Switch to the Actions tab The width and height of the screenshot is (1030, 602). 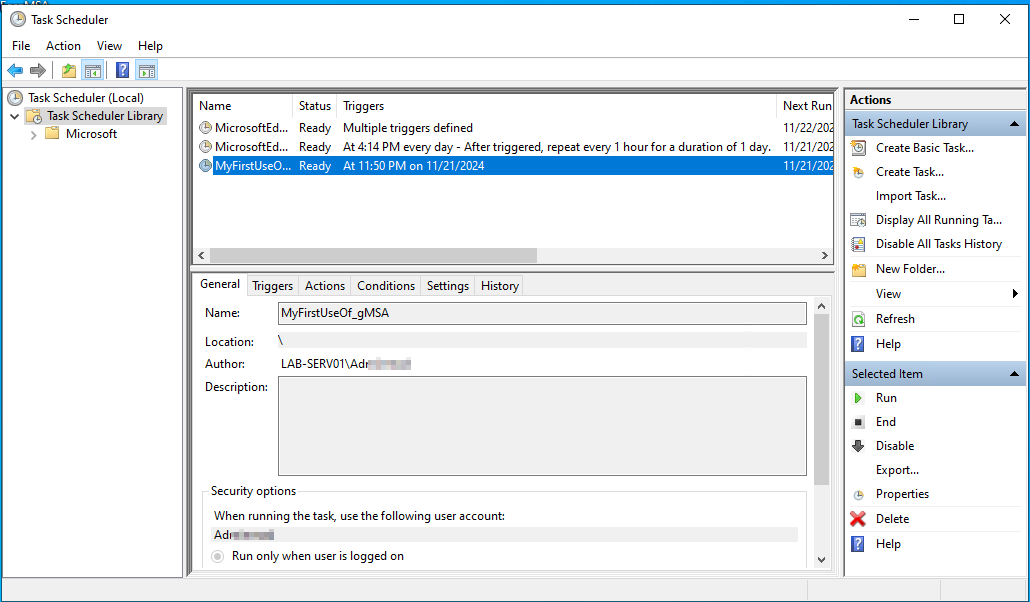pyautogui.click(x=325, y=286)
